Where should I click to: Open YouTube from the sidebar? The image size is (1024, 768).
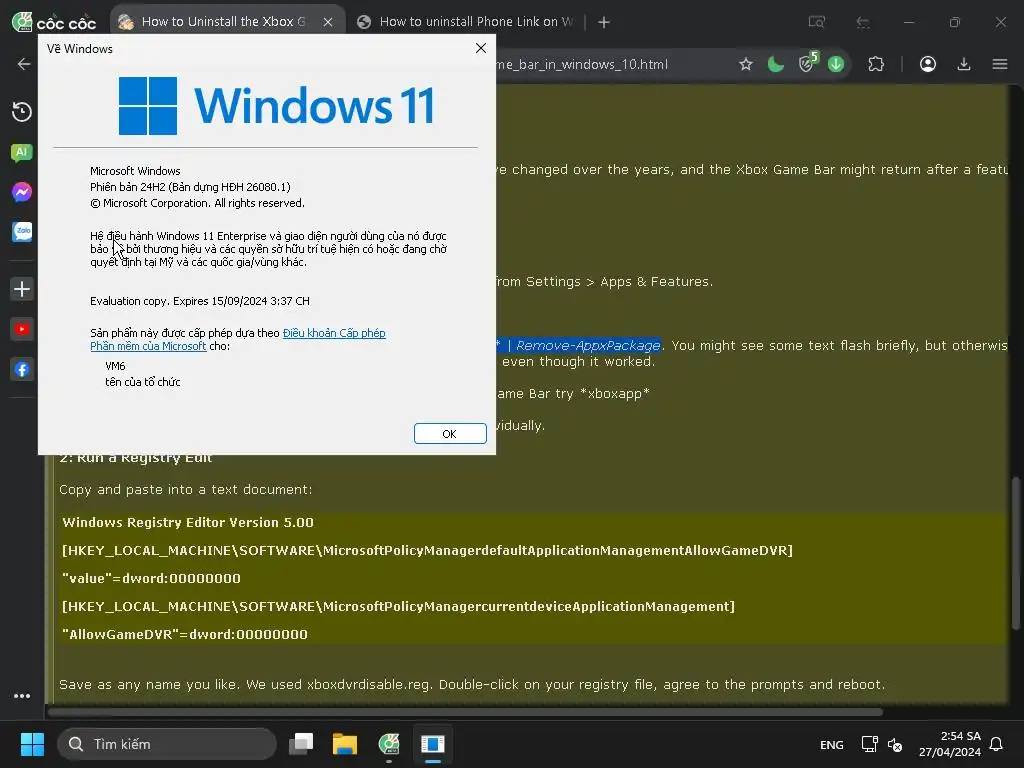[22, 329]
